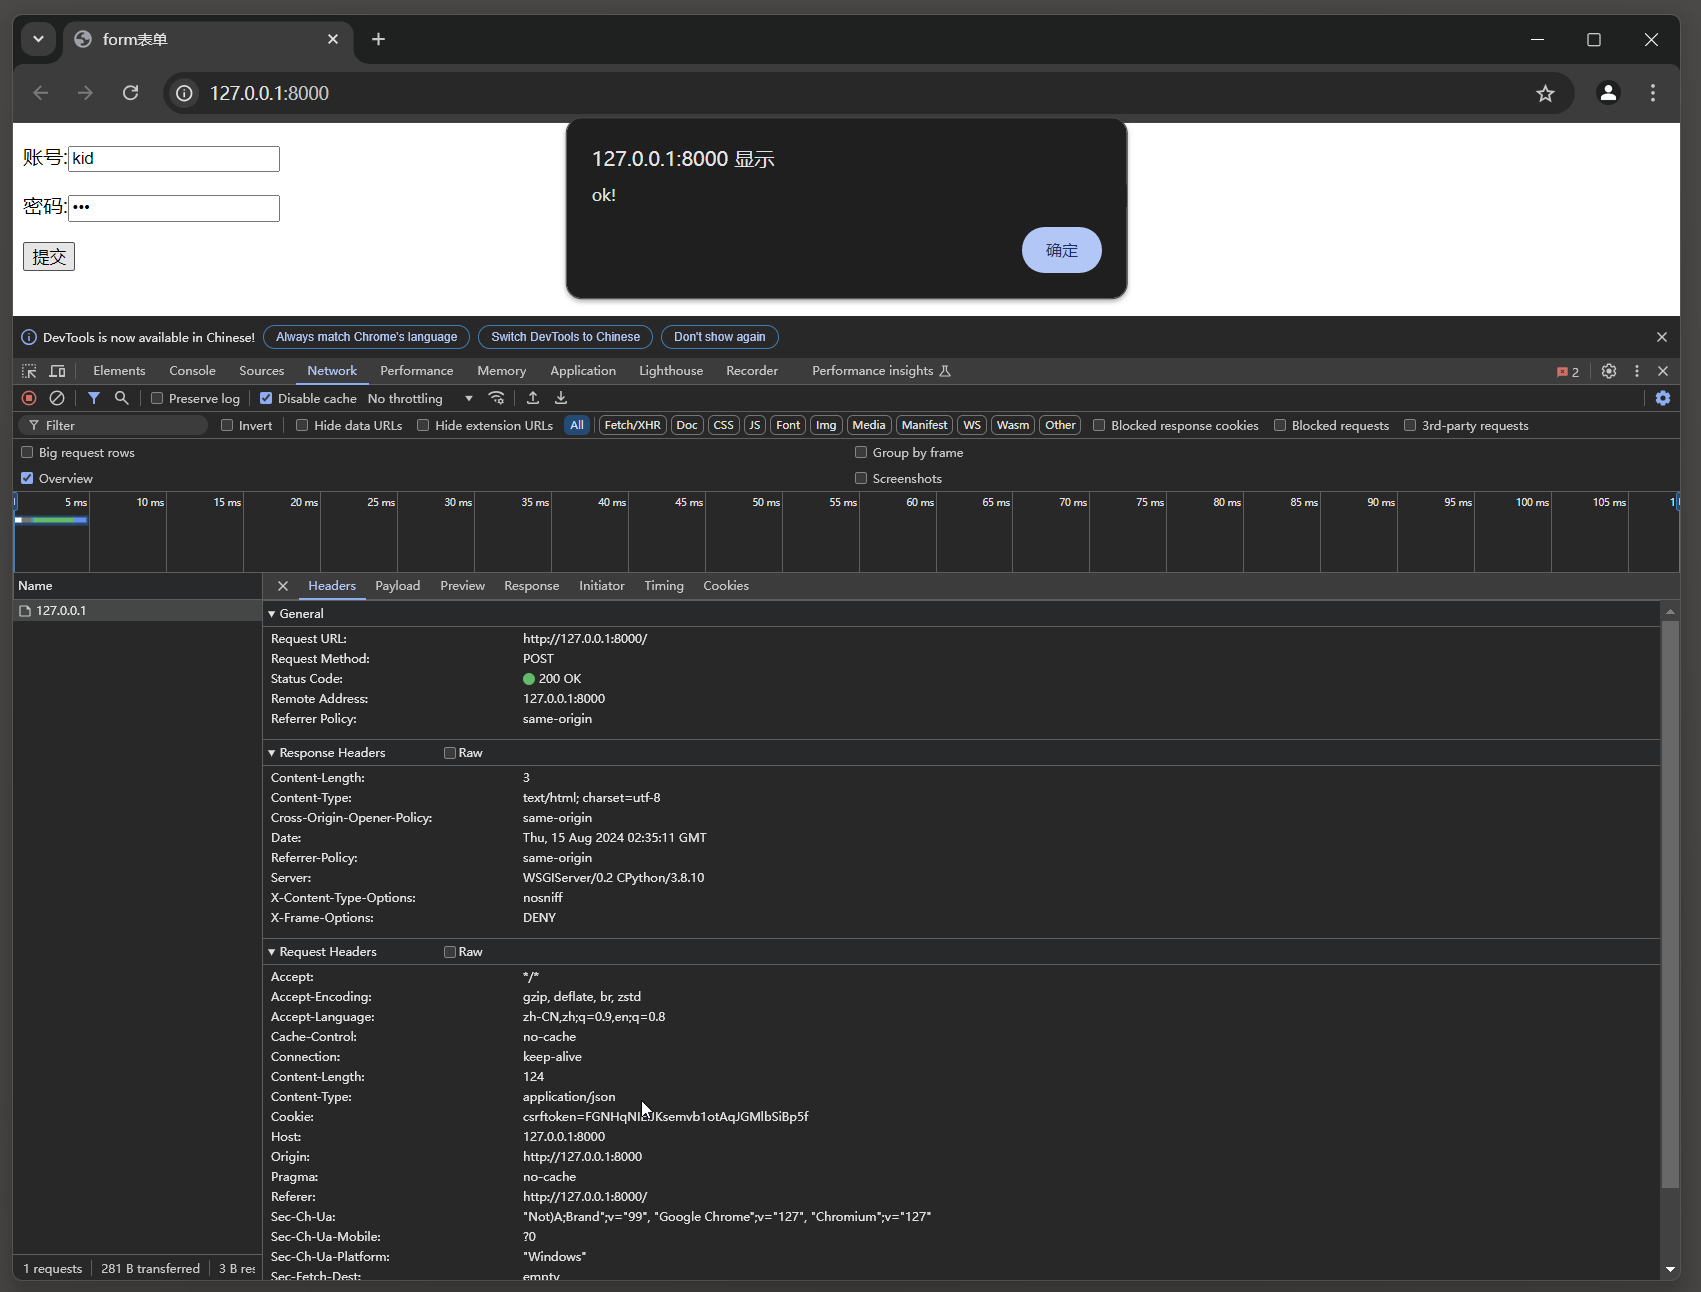Open the No throttling dropdown
The height and width of the screenshot is (1292, 1701).
[420, 398]
